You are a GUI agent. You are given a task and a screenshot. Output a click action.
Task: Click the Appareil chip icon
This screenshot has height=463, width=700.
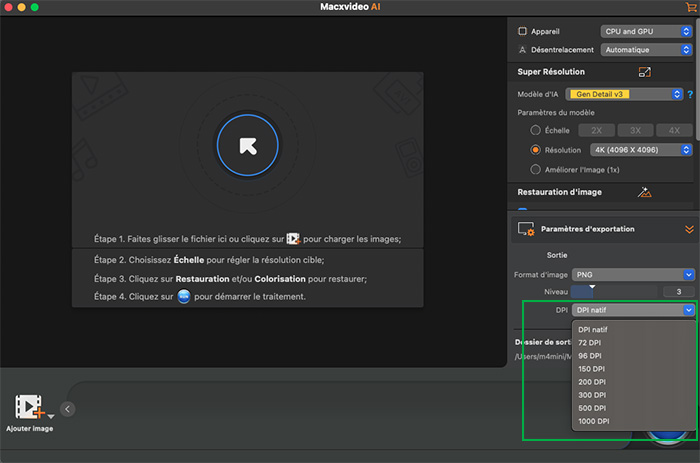522,31
